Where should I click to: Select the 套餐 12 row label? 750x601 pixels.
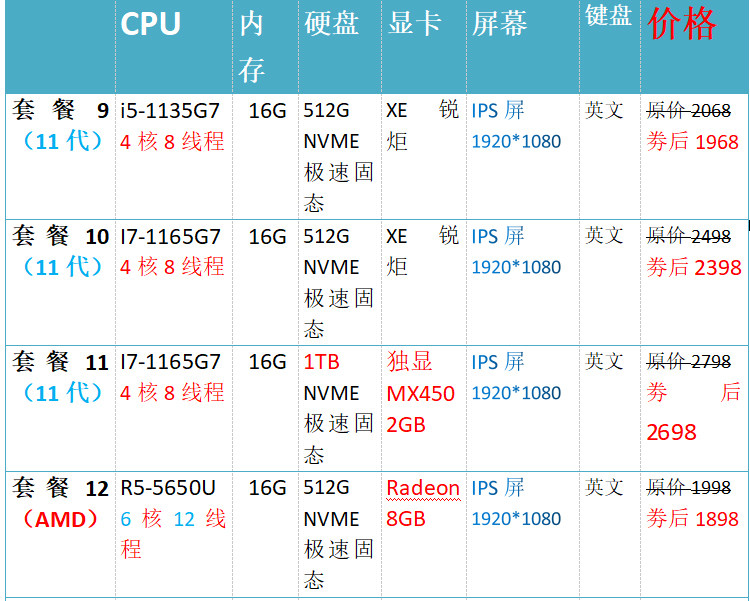coord(61,488)
